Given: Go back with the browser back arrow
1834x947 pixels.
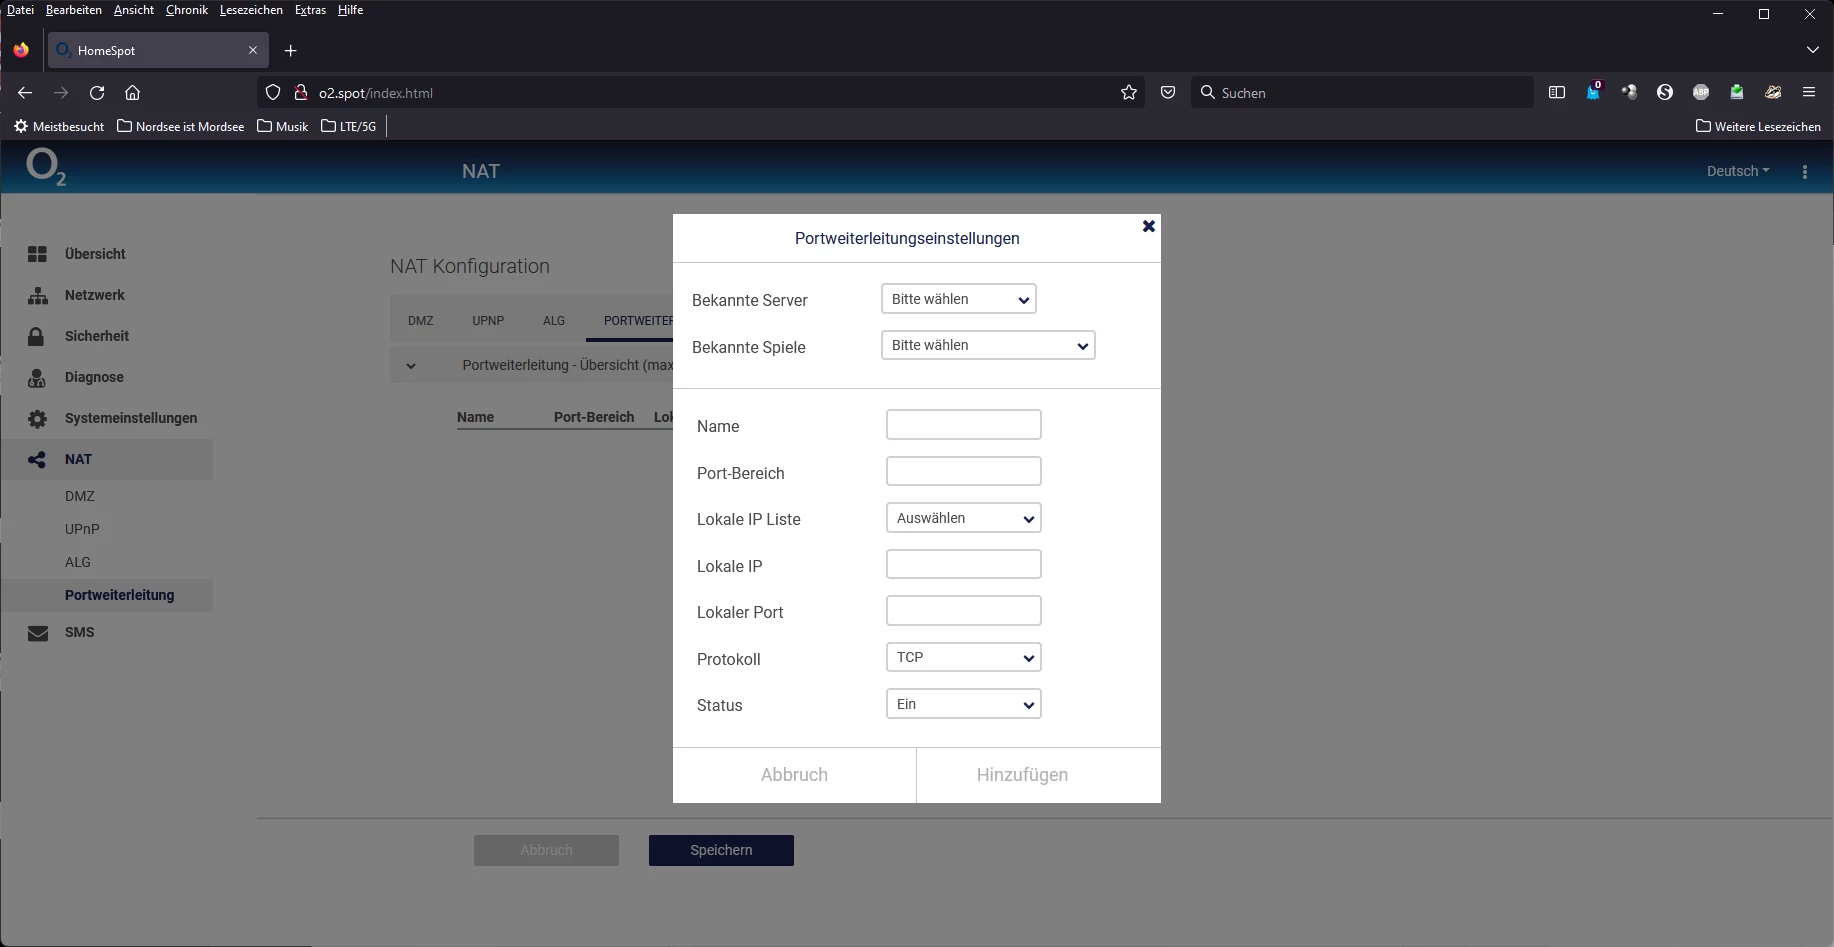Looking at the screenshot, I should click(x=25, y=93).
